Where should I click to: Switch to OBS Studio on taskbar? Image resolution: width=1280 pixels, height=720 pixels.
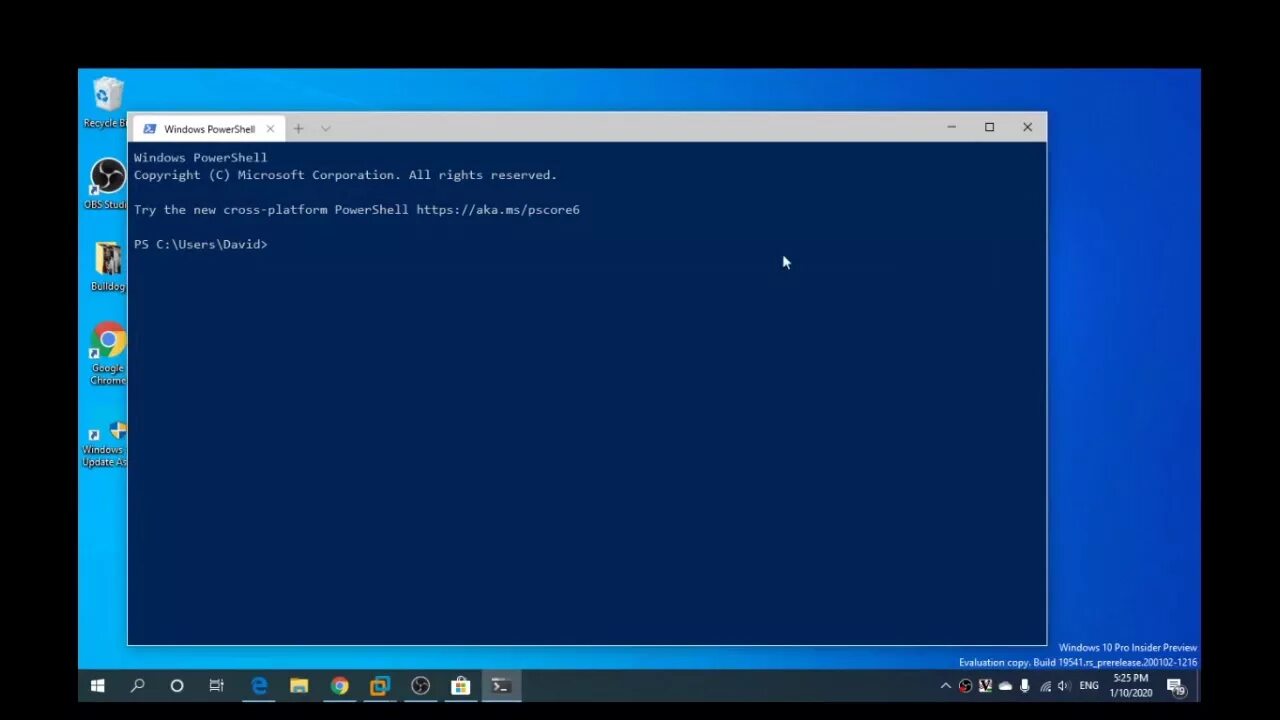[420, 686]
